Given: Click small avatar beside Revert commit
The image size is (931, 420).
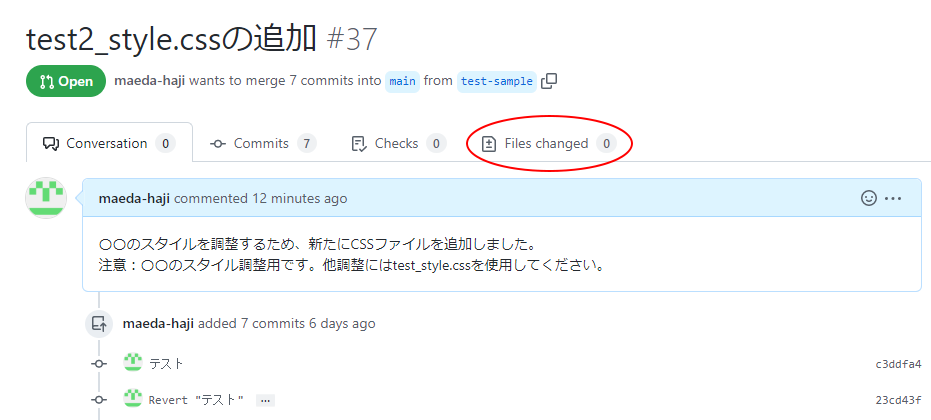Looking at the screenshot, I should coord(133,399).
